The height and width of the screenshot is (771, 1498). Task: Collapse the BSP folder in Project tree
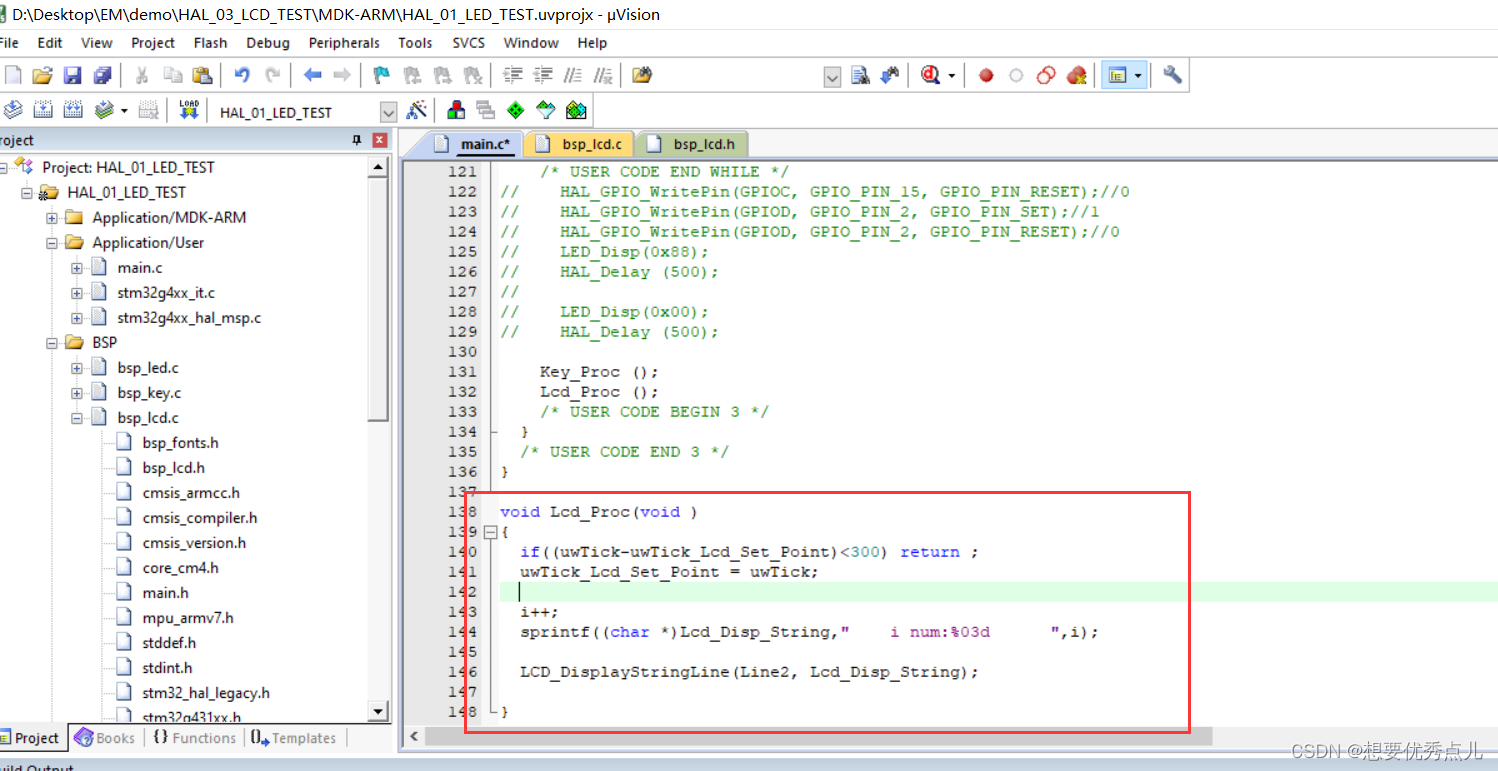53,342
